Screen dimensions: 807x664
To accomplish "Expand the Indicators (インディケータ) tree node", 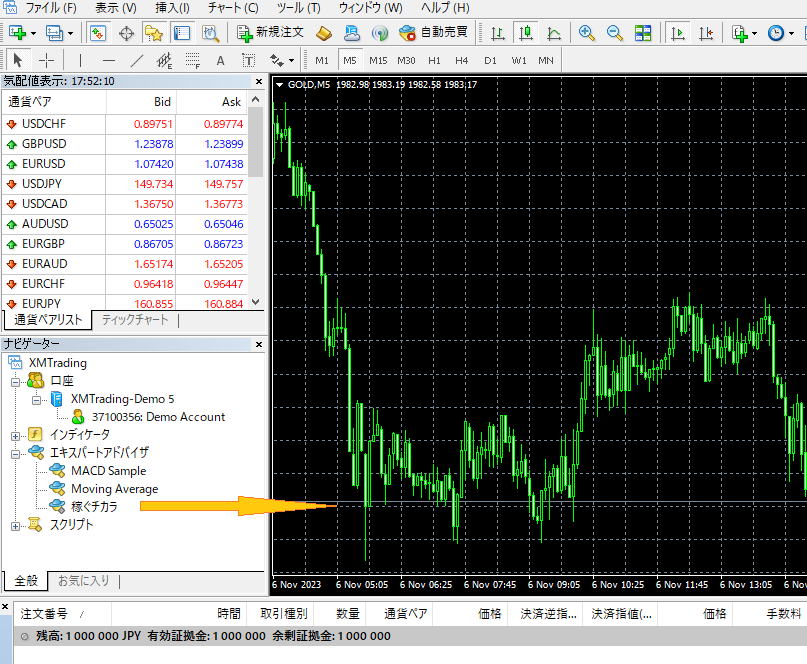I will click(15, 435).
